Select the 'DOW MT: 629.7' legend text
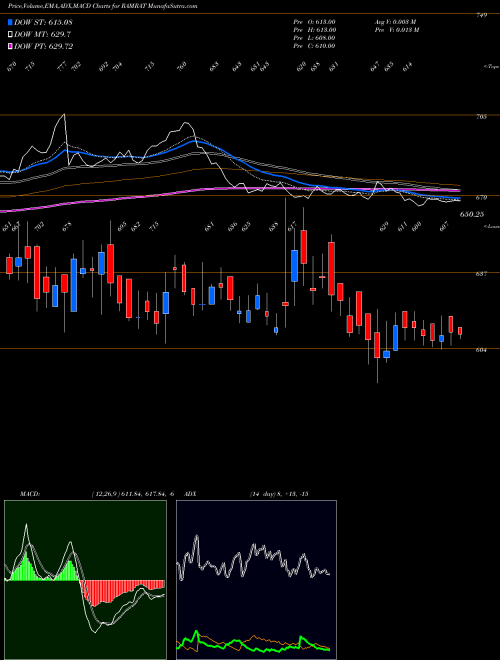Screen dimensions: 500x660 [43, 34]
